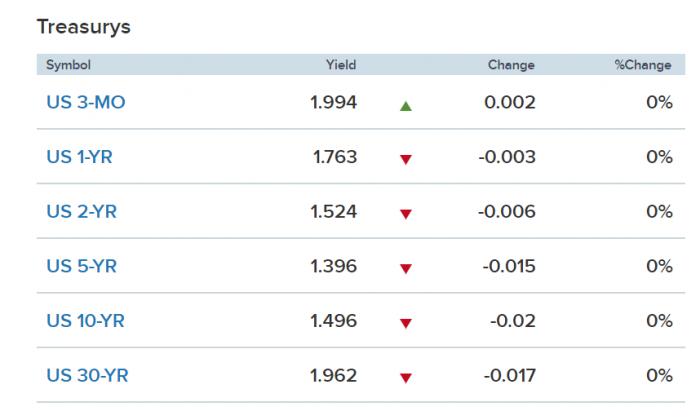The height and width of the screenshot is (420, 700).
Task: Click the red down arrow for US 5-YR
Action: click(405, 268)
